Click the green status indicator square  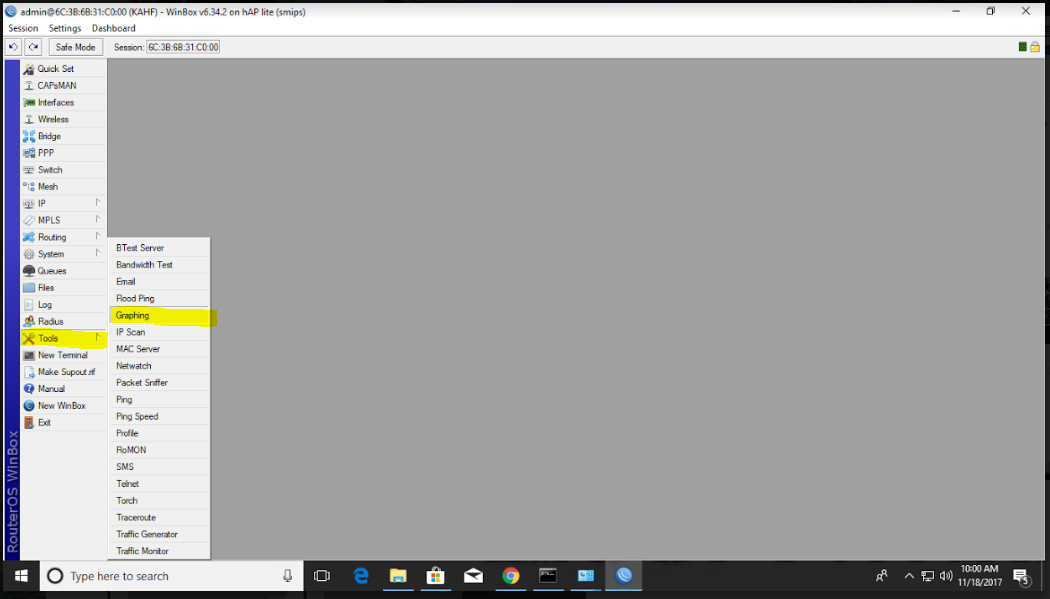(x=1023, y=47)
